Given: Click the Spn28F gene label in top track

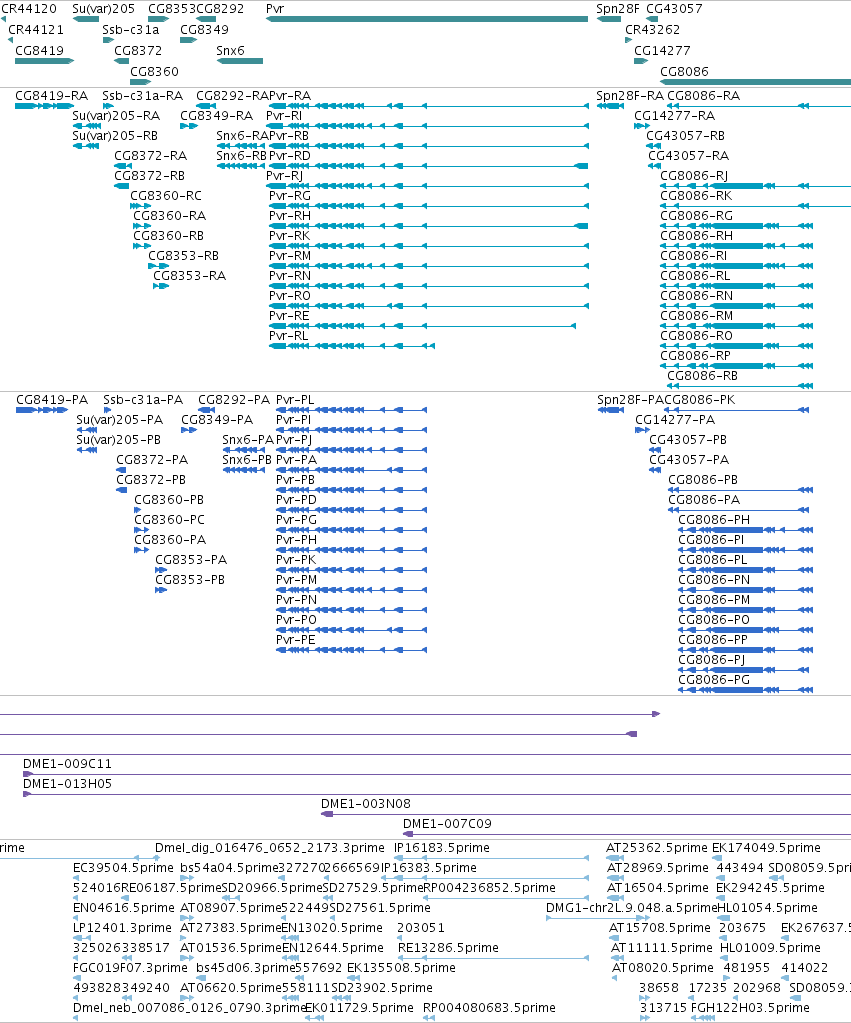Looking at the screenshot, I should 617,9.
